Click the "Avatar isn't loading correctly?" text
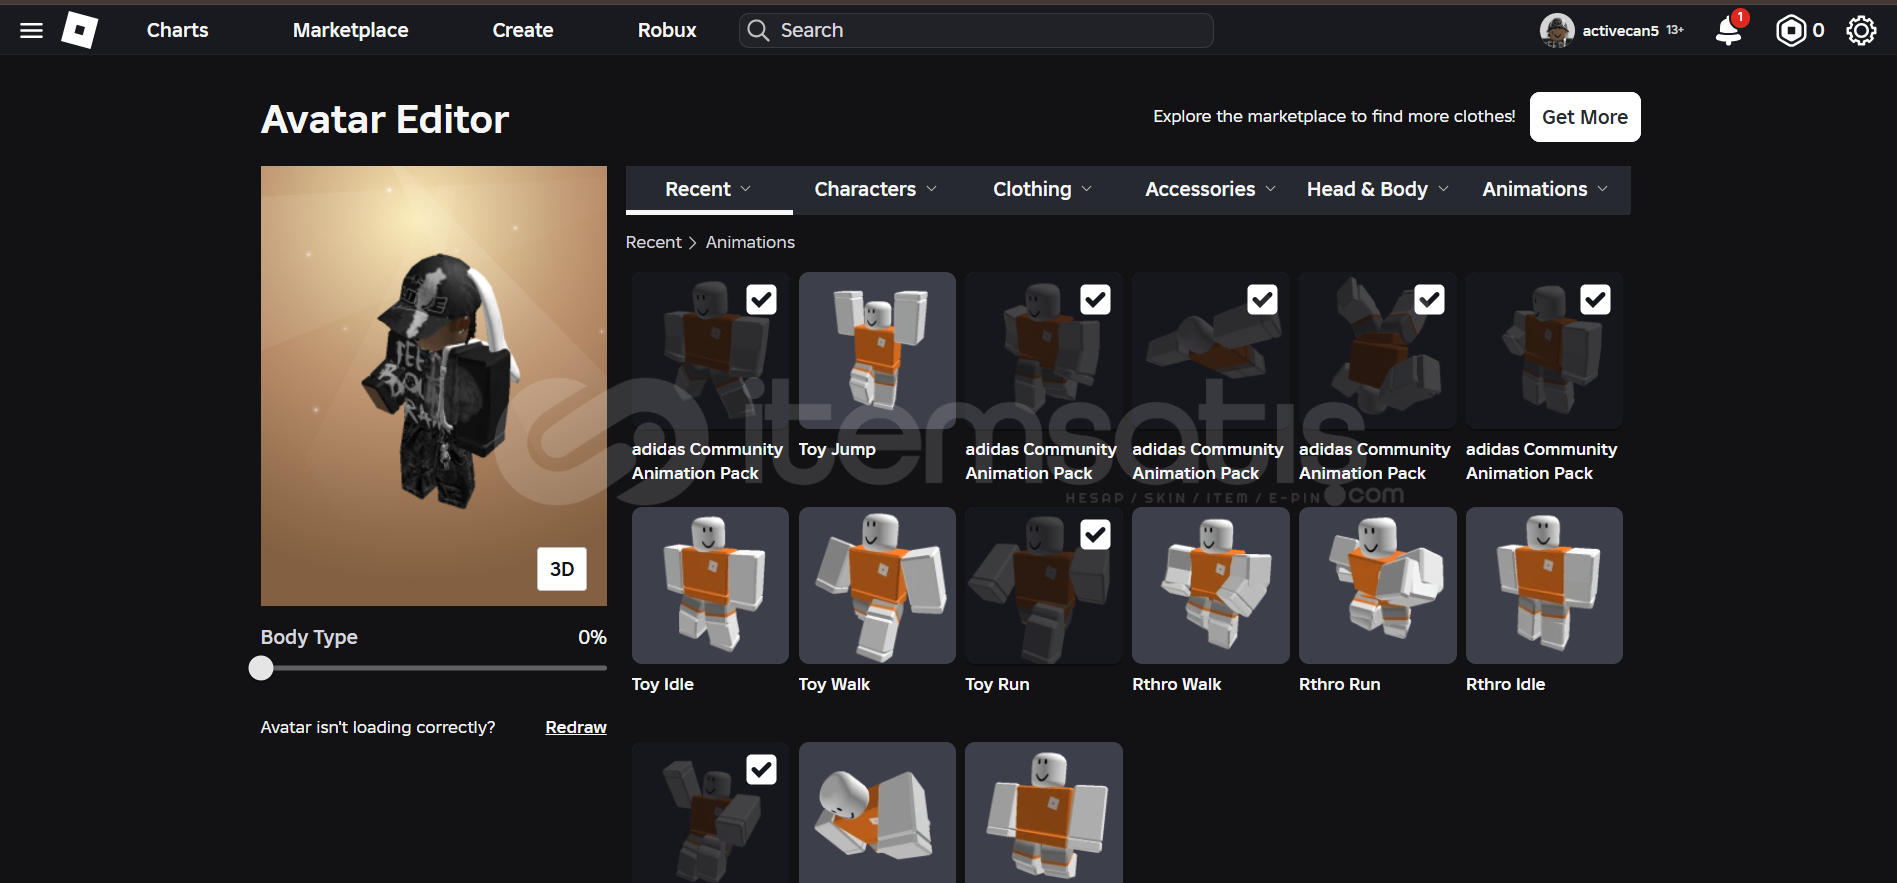 coord(378,727)
